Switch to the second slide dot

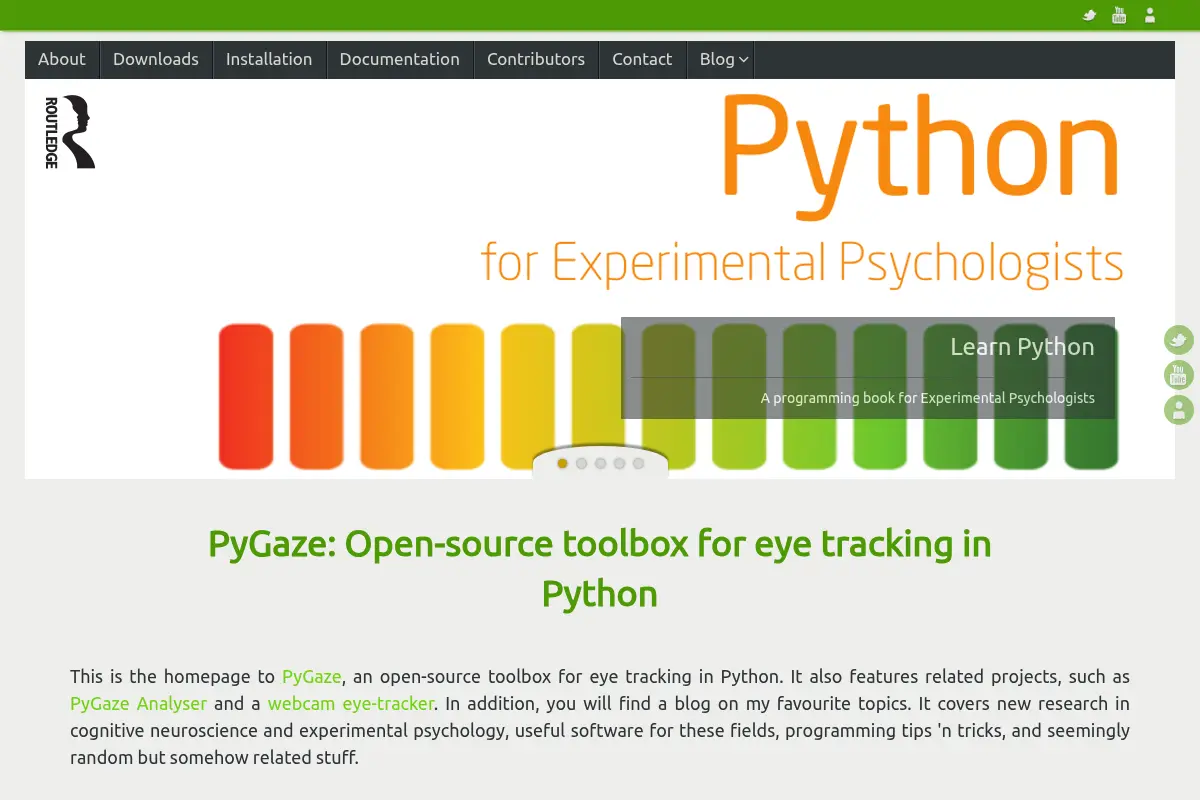click(x=581, y=463)
